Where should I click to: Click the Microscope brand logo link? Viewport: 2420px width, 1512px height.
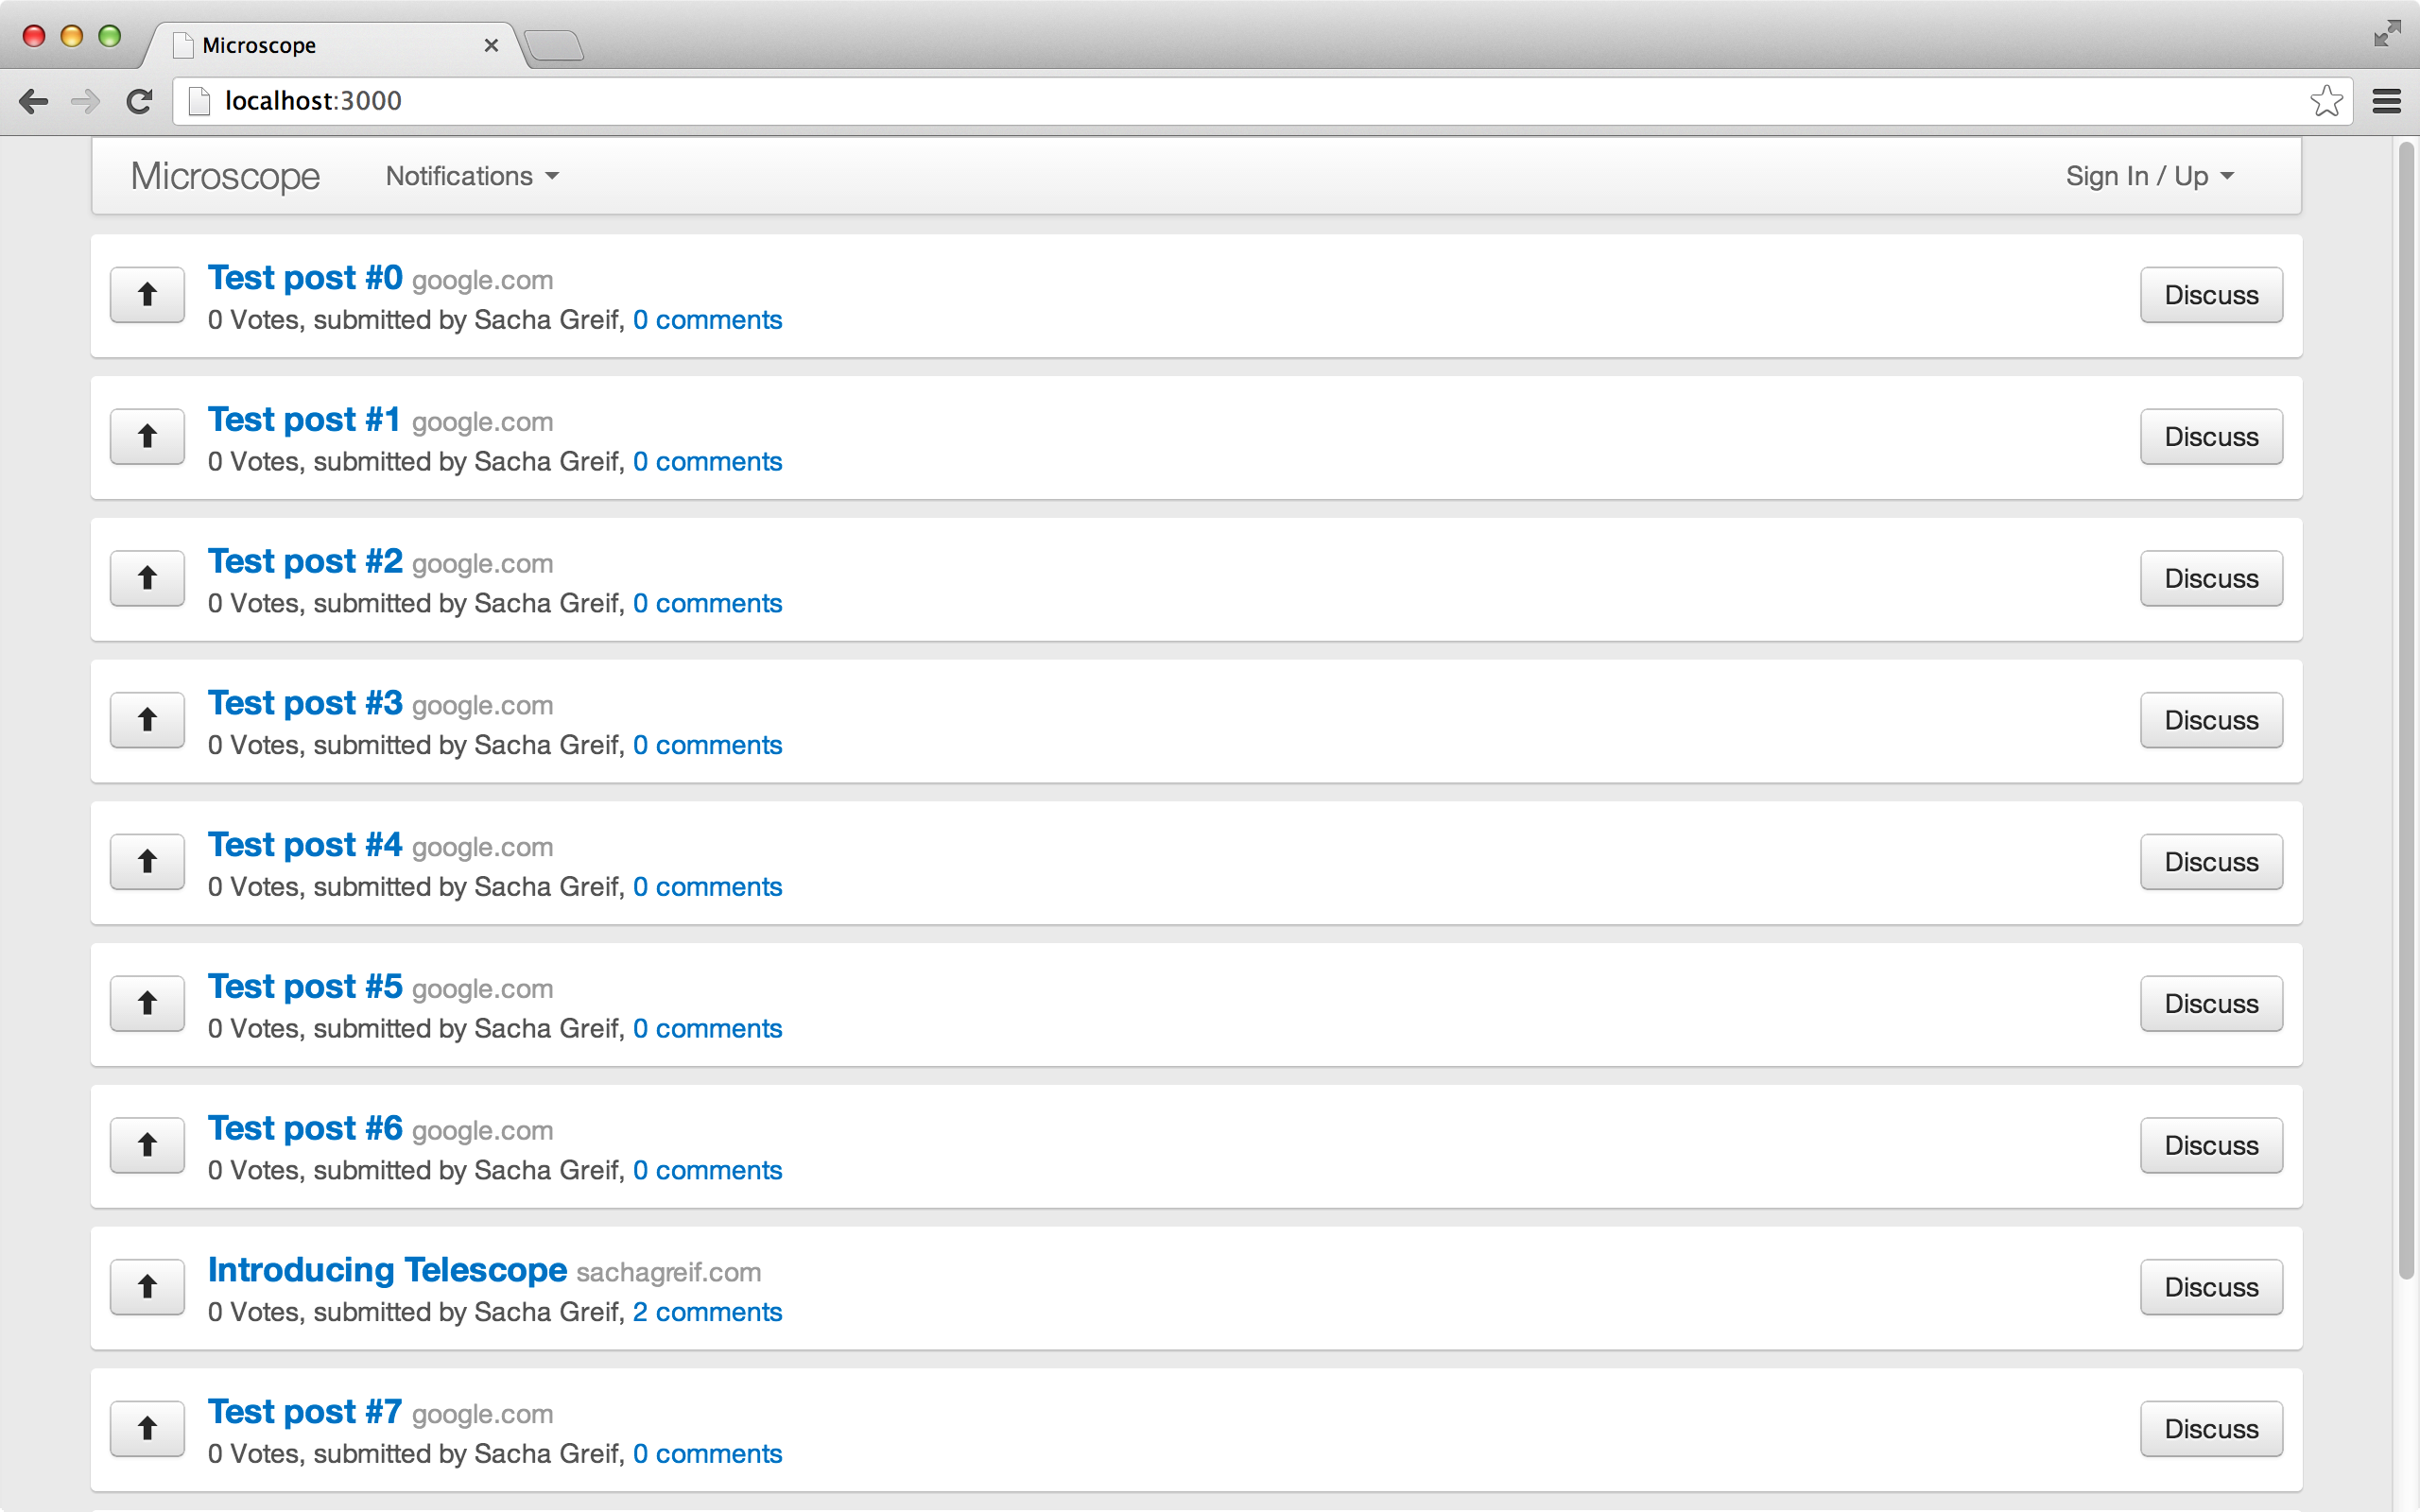click(x=225, y=177)
